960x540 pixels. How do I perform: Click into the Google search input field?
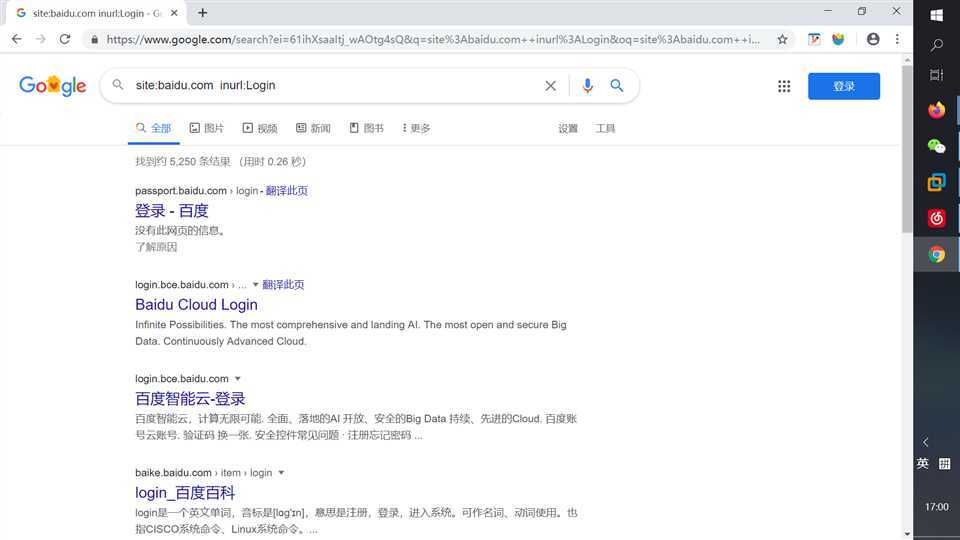(337, 86)
